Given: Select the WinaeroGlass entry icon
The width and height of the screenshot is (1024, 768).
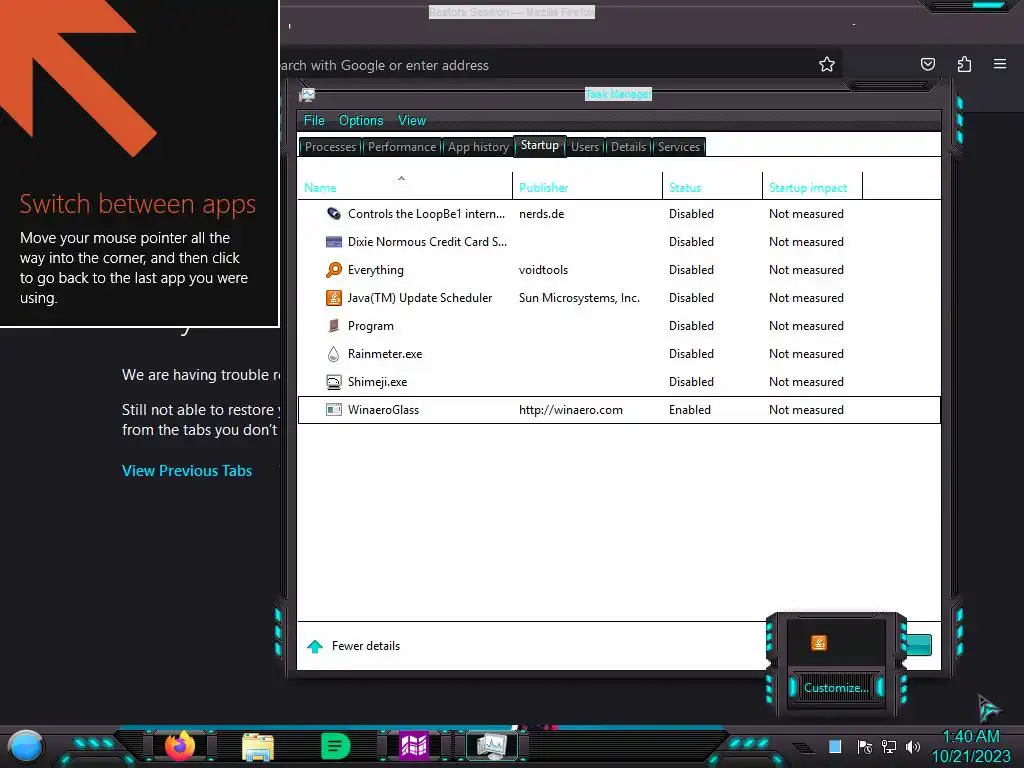Looking at the screenshot, I should pos(334,409).
